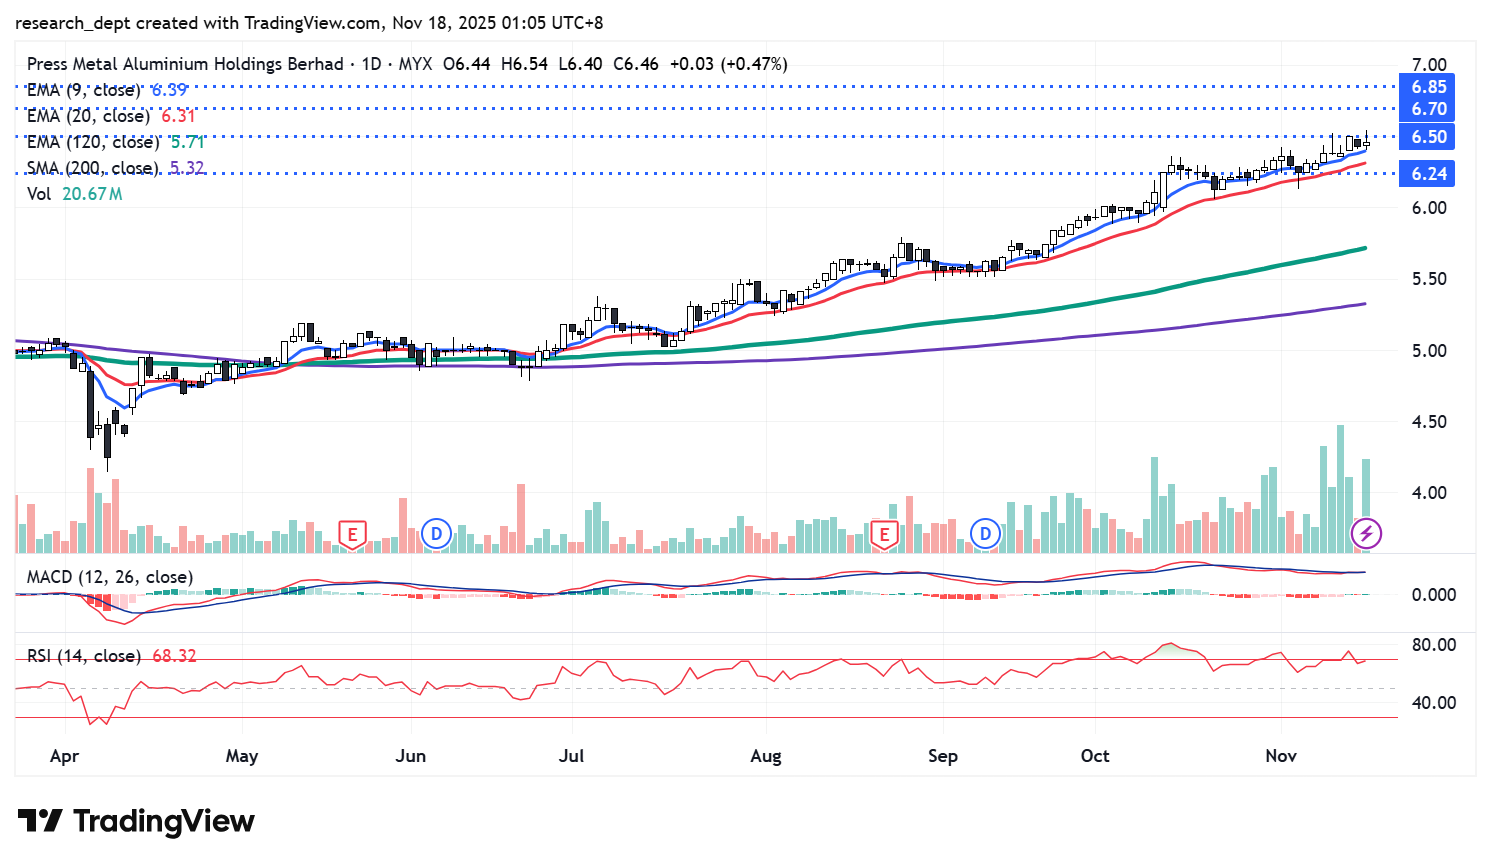Click the research_dept created with TradingView.com header

pyautogui.click(x=309, y=22)
